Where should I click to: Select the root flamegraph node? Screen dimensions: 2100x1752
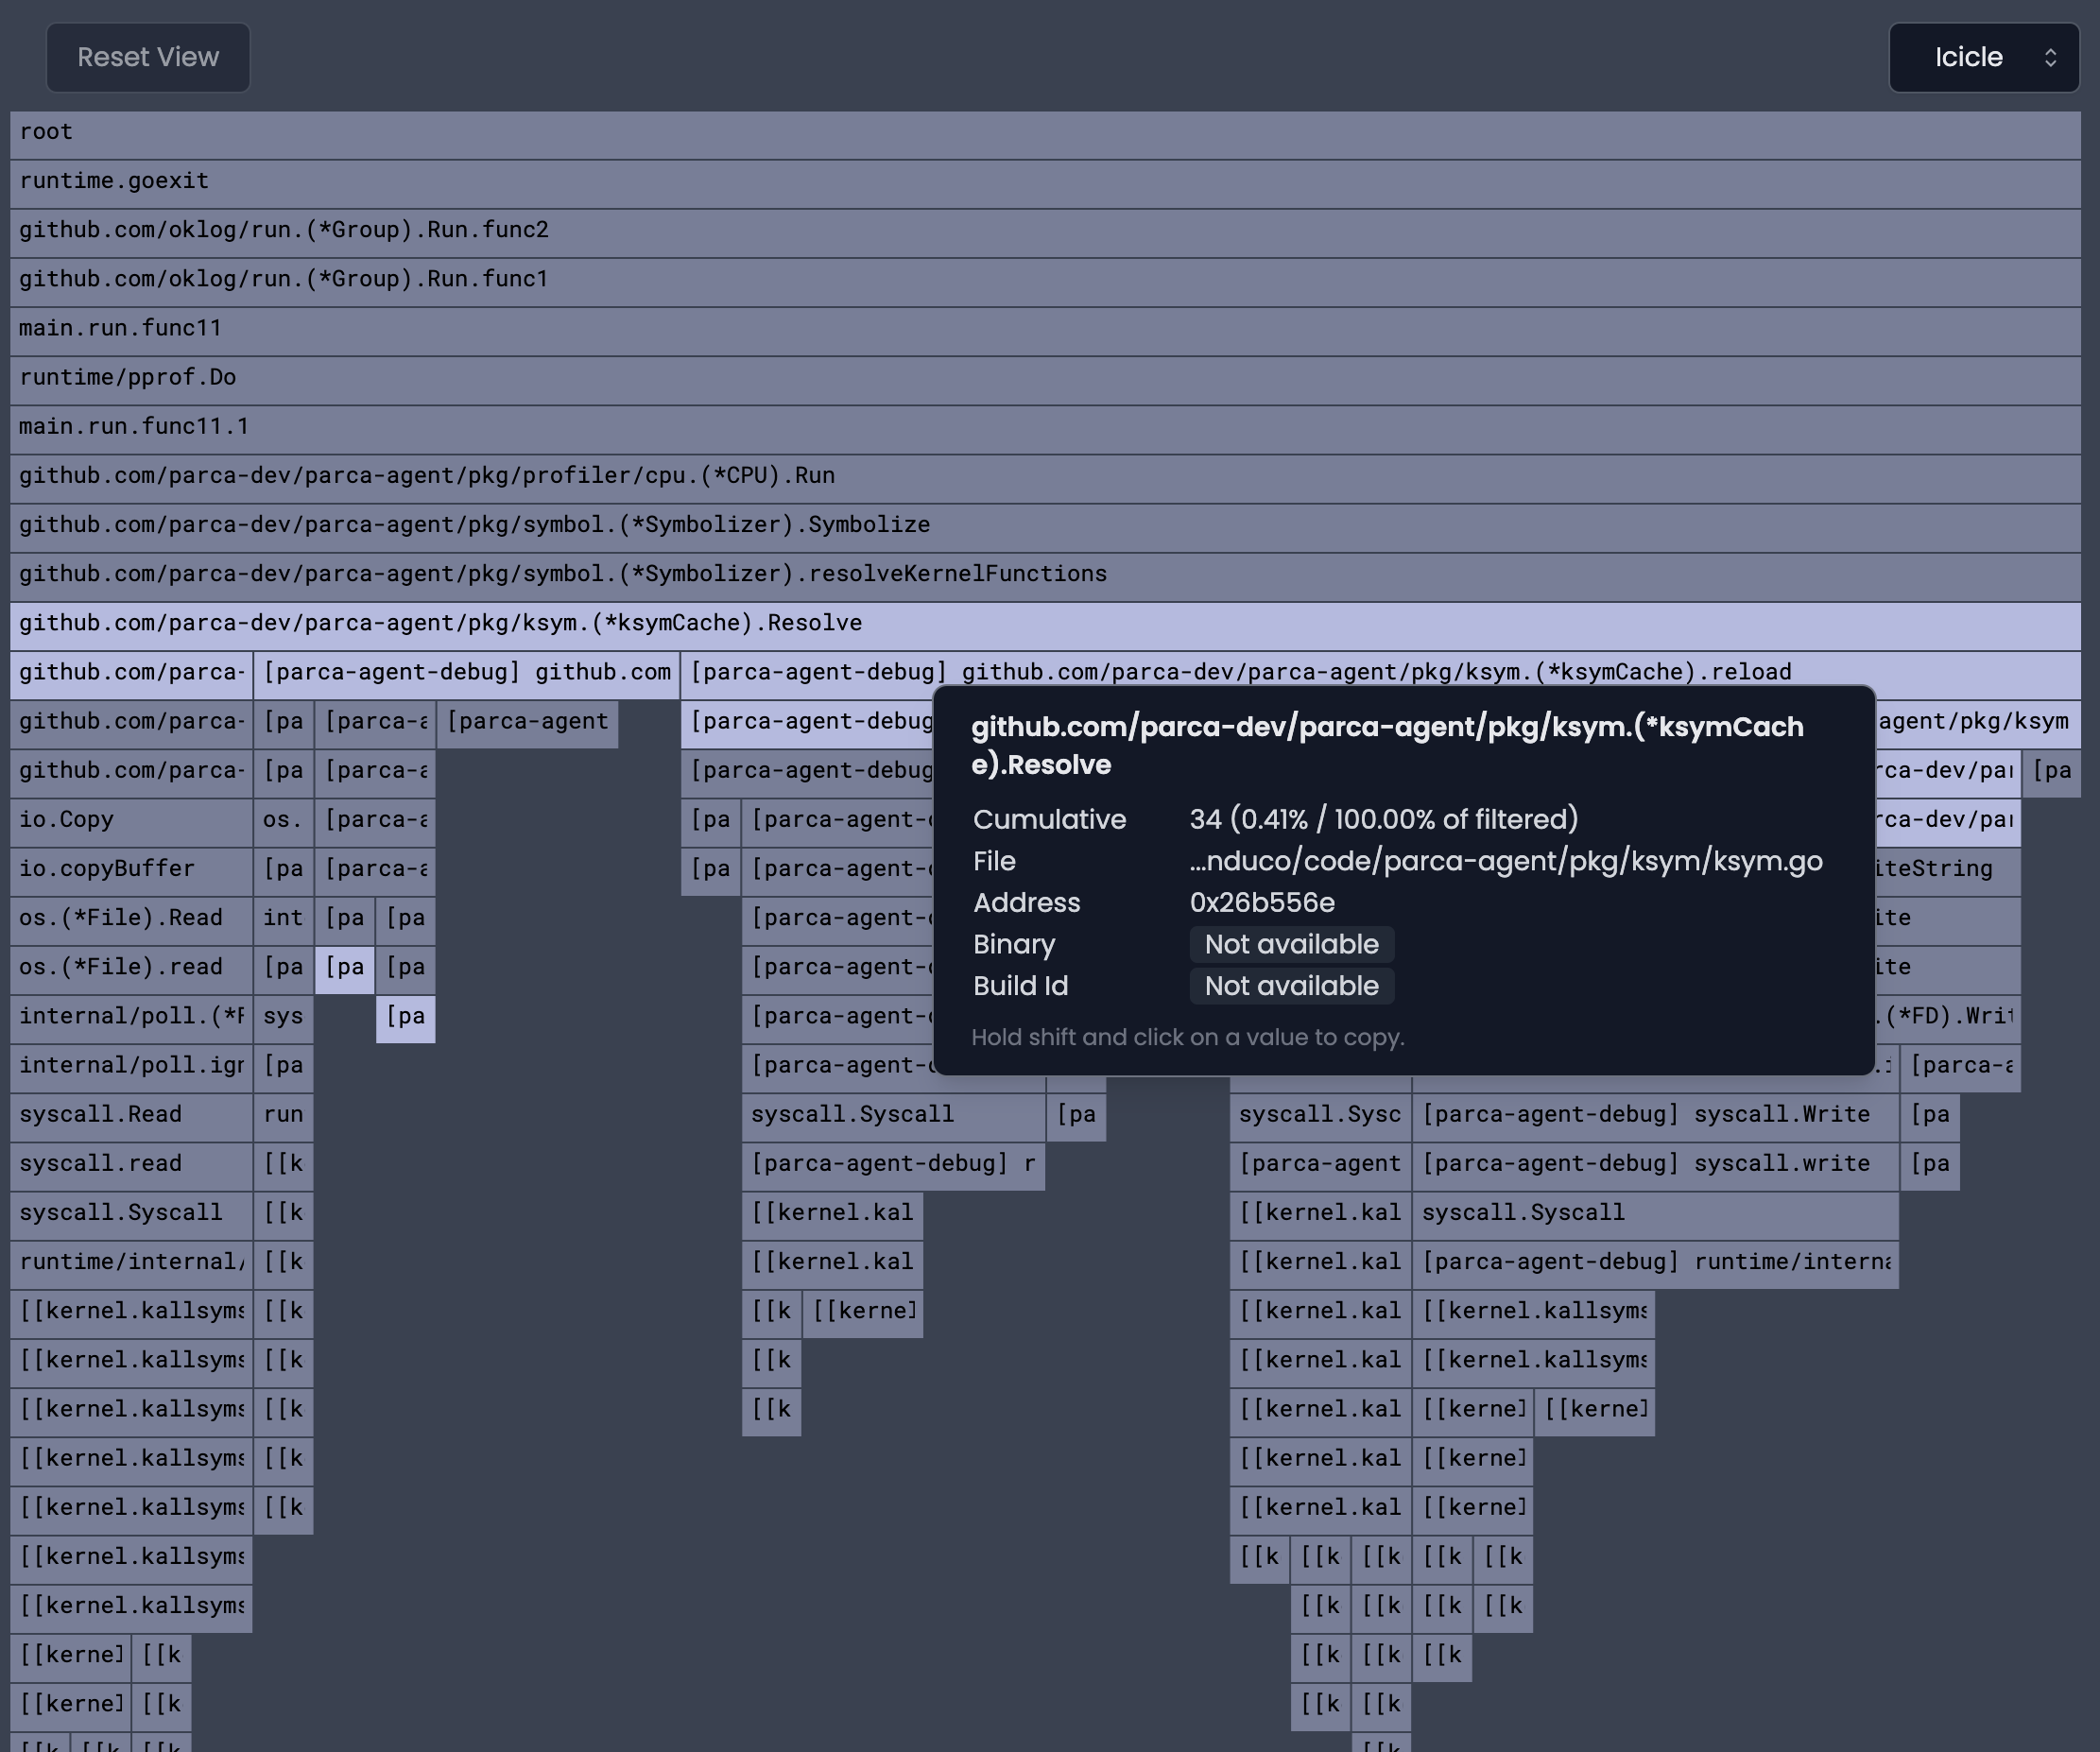pyautogui.click(x=1045, y=132)
